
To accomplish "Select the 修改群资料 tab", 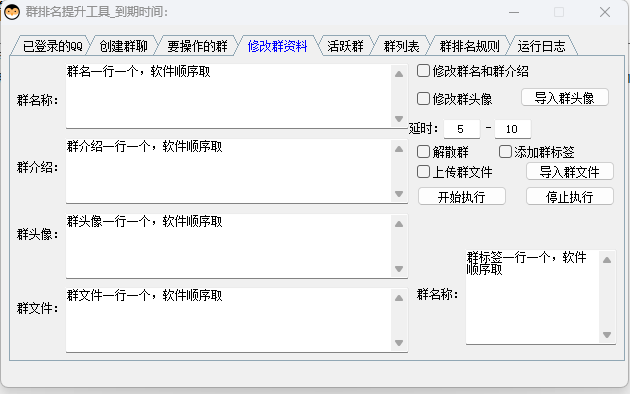I will pos(277,46).
